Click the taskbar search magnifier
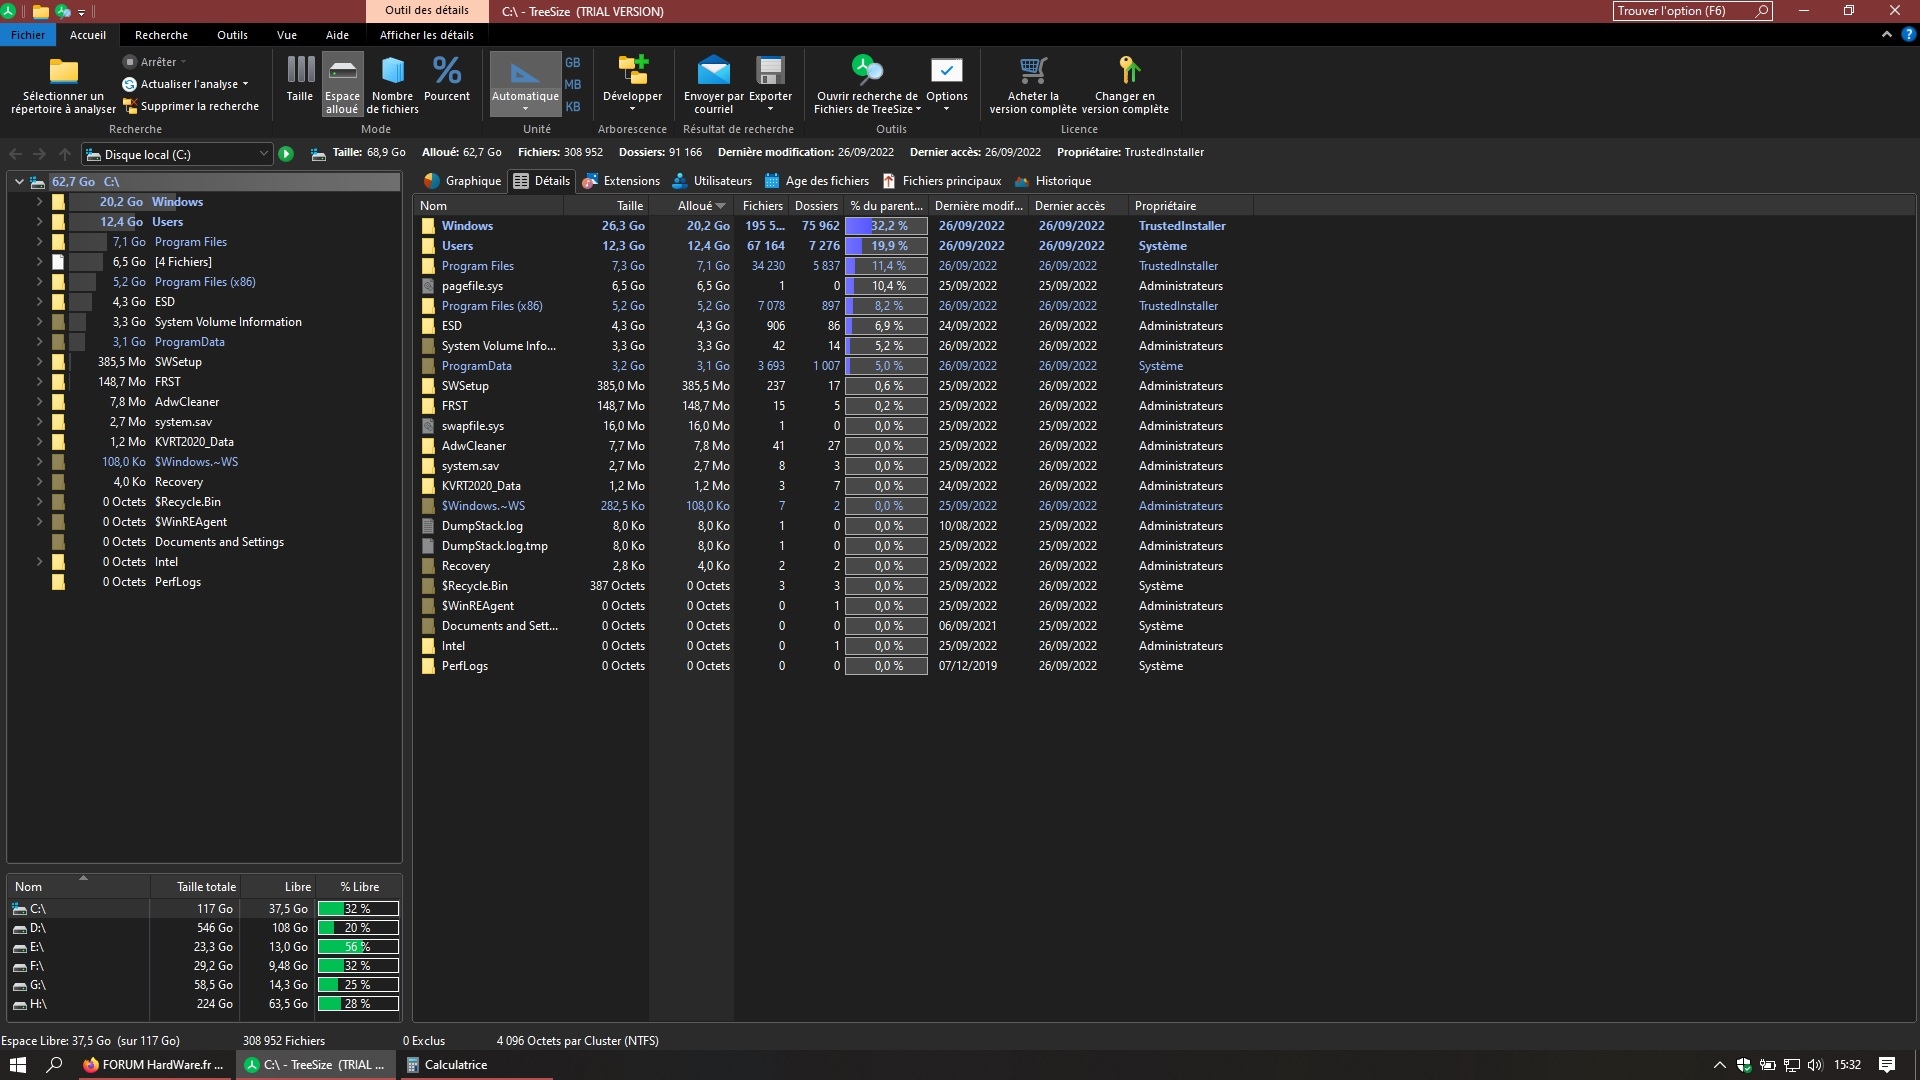The width and height of the screenshot is (1920, 1080). 55,1065
